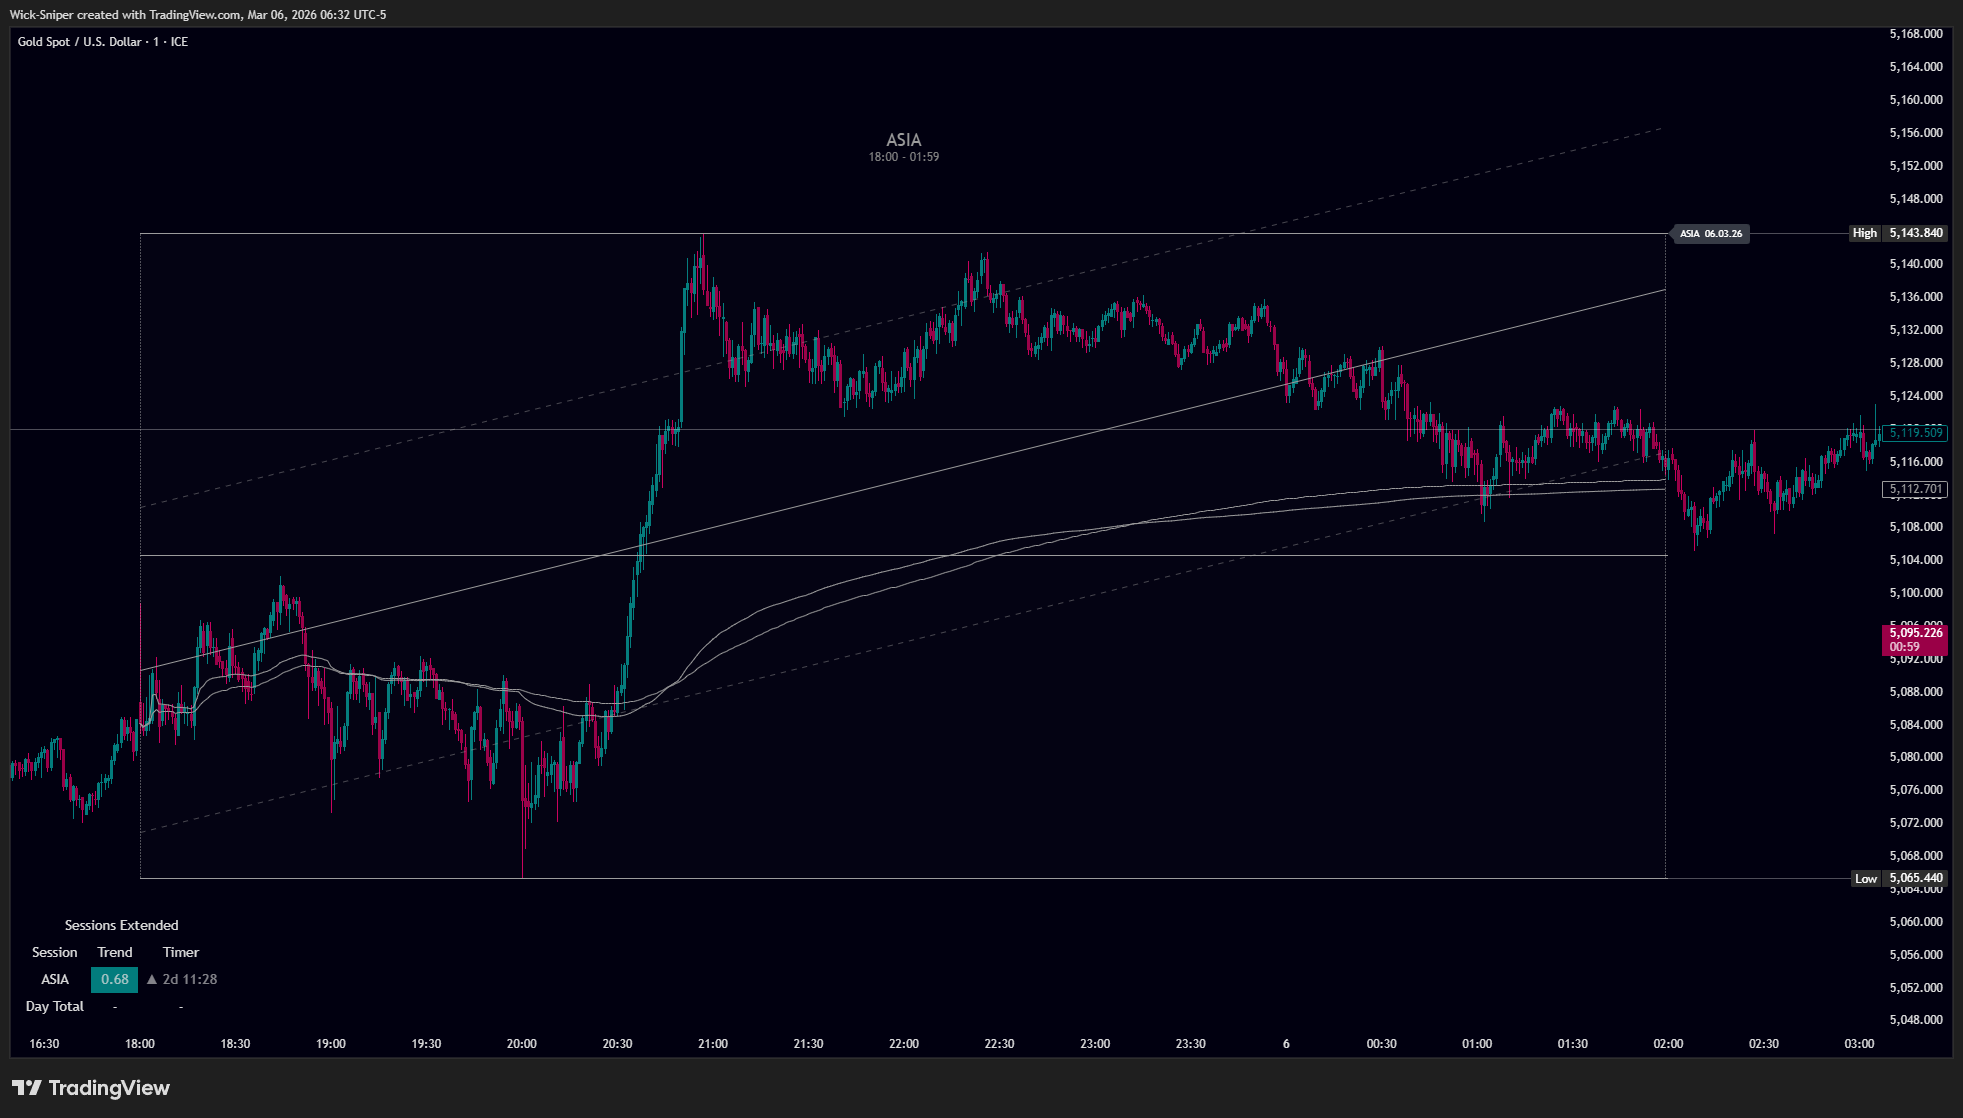Click the Low price label 5,065.440
This screenshot has width=1963, height=1118.
(x=1916, y=878)
